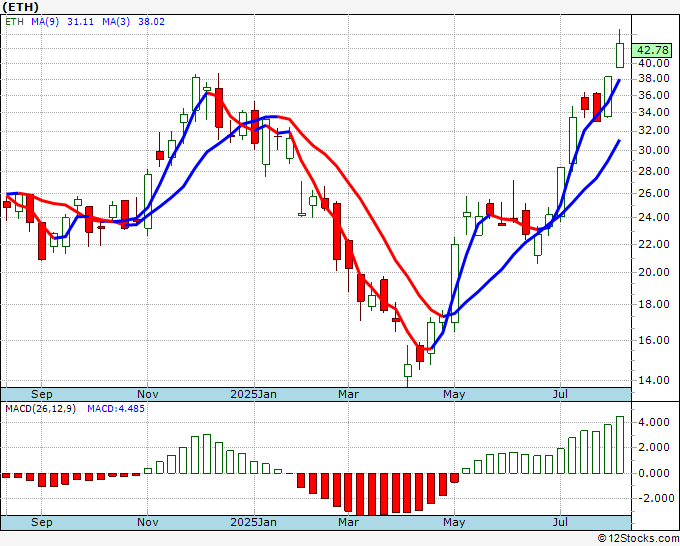Select the 40.00 price axis label

point(654,63)
